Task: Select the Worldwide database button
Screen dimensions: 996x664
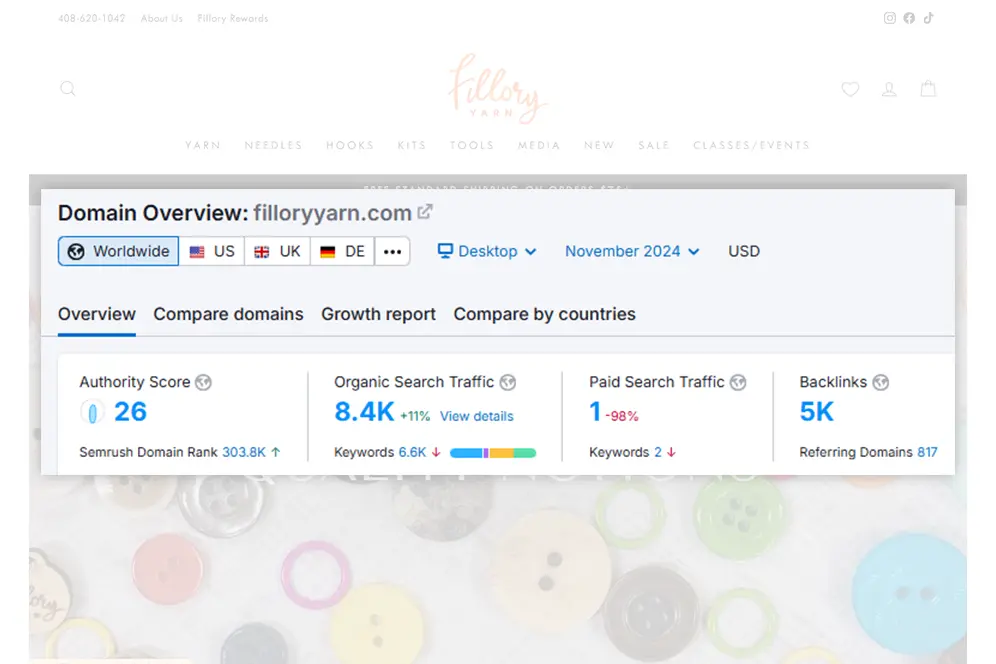Action: (119, 251)
